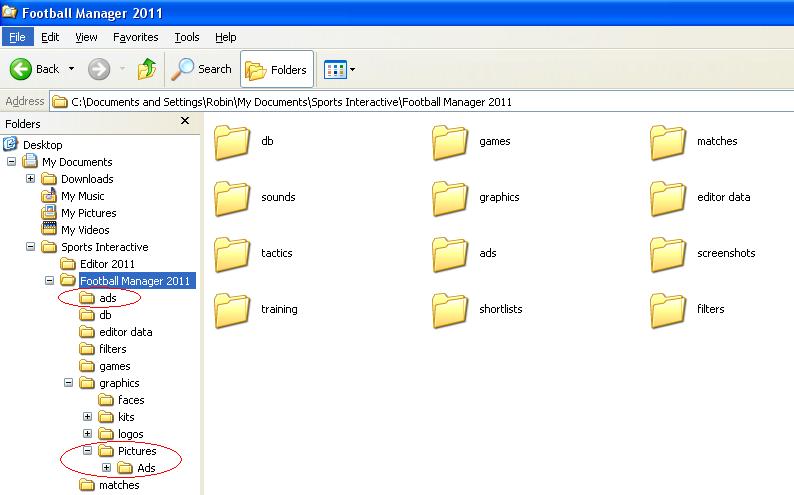Select the editor data folder icon in main pane
This screenshot has width=794, height=495.
(668, 198)
